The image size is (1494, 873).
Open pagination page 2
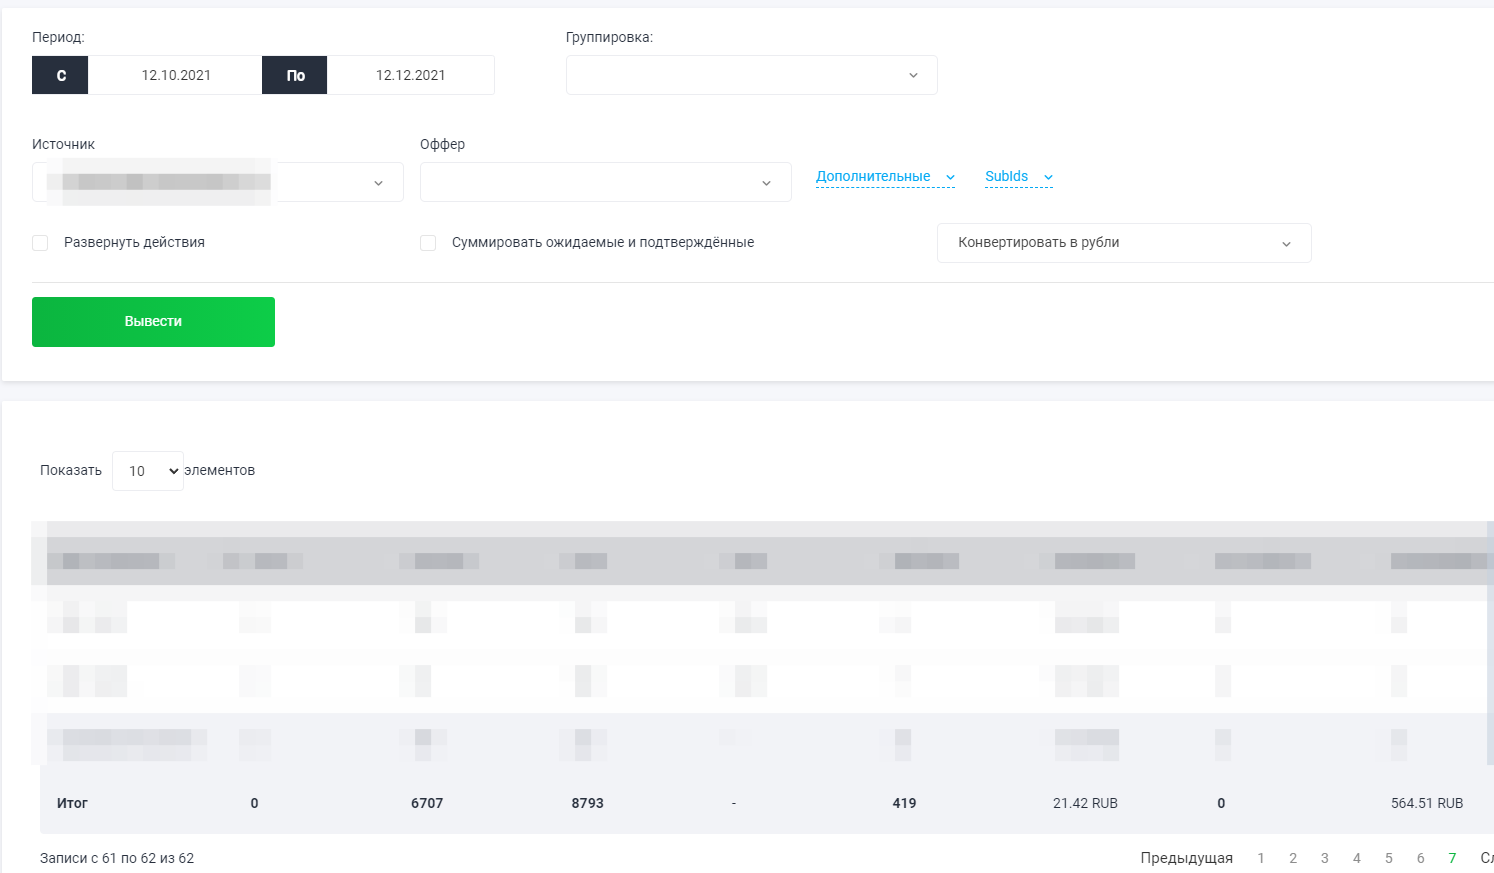1293,858
